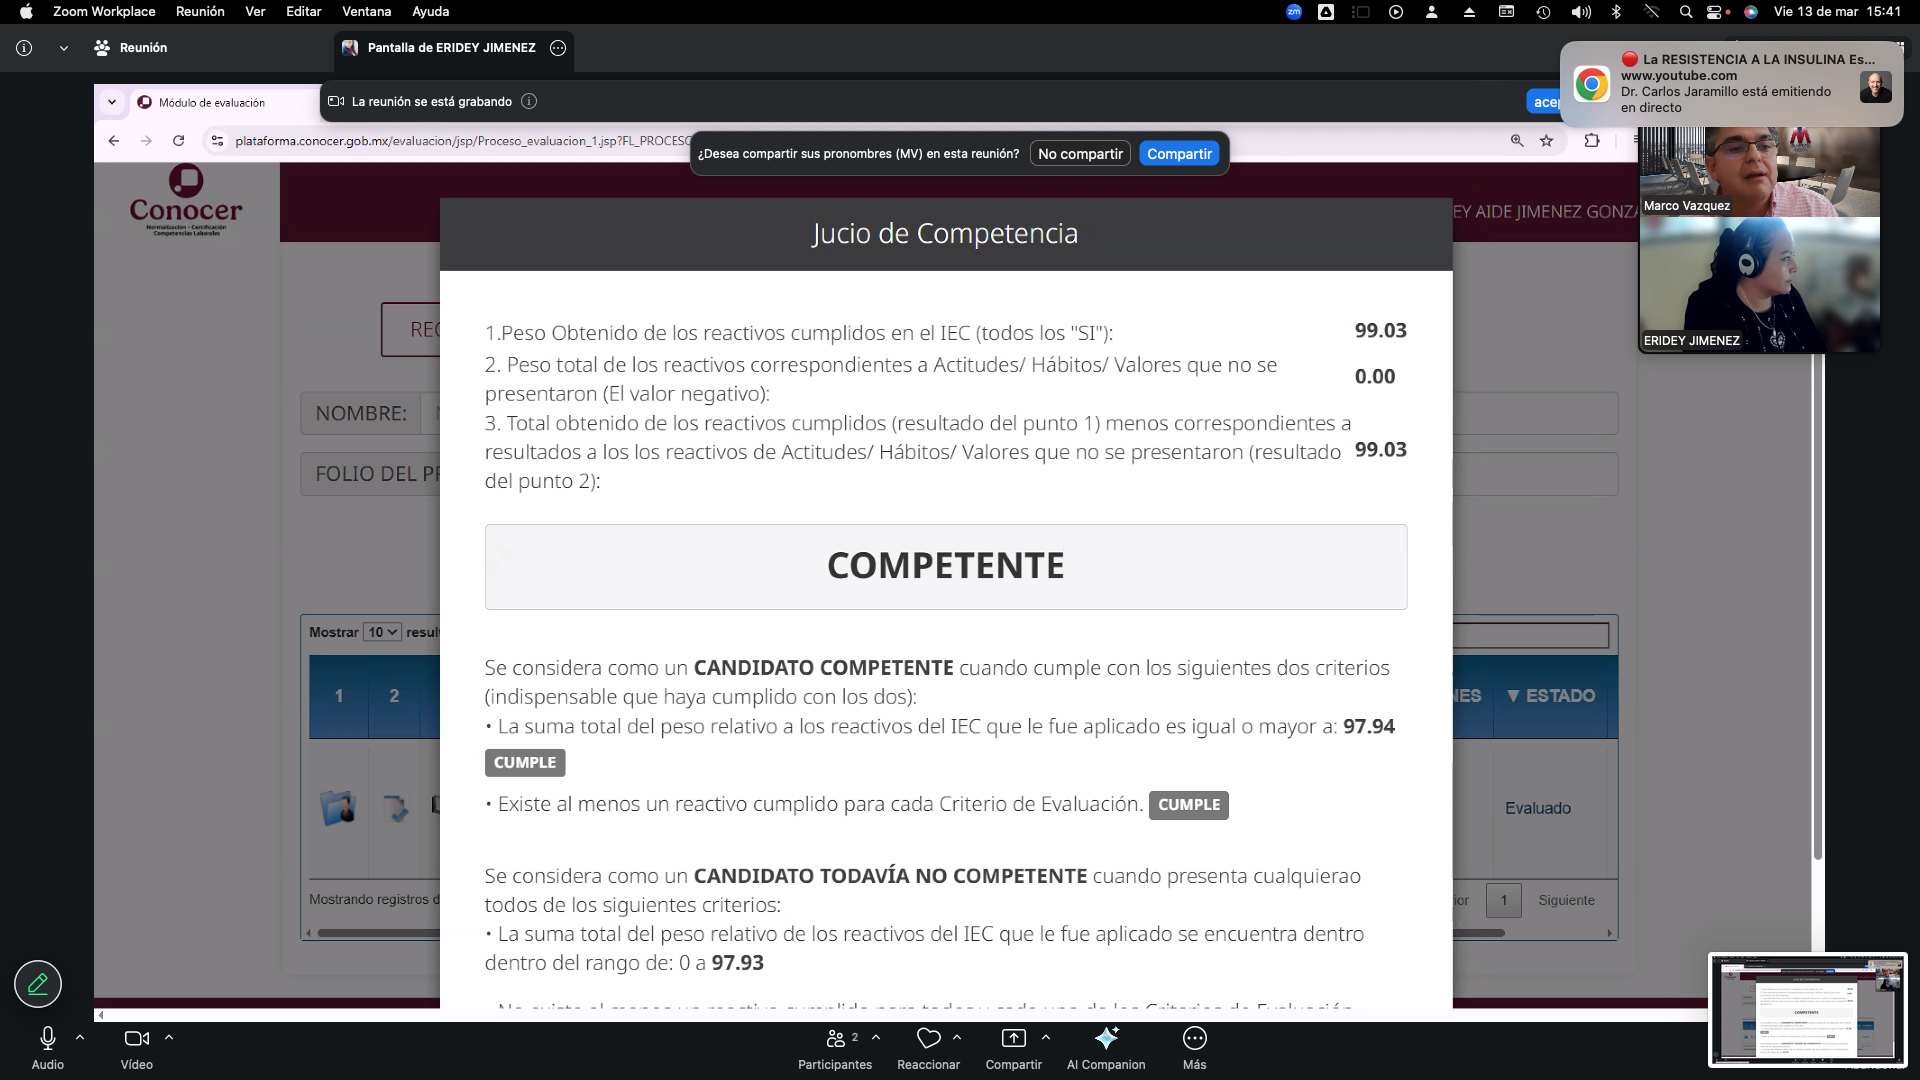Image resolution: width=1920 pixels, height=1080 pixels.
Task: Expand audio options chevron
Action: click(80, 1038)
